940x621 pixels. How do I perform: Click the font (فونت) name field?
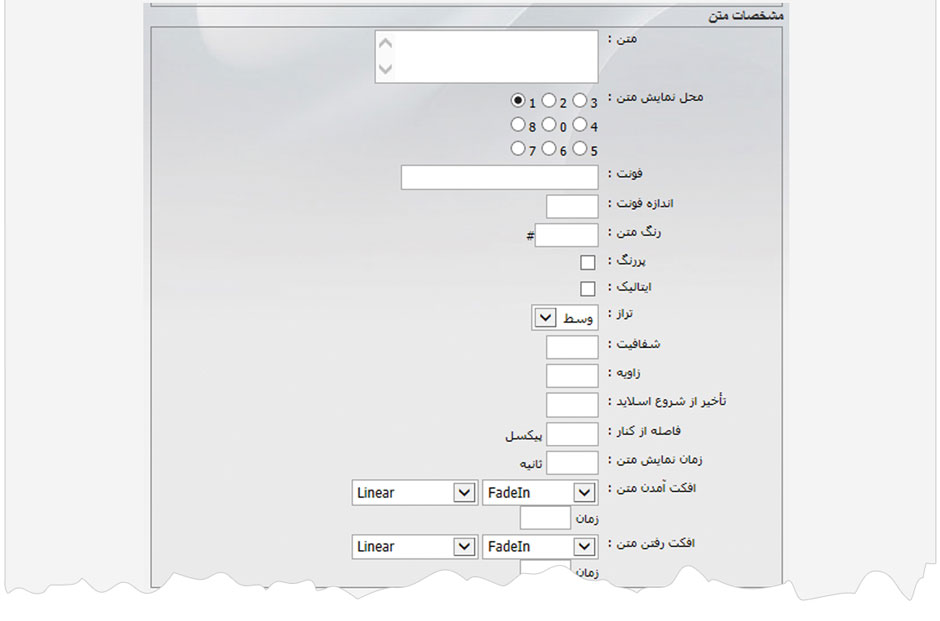tap(499, 178)
